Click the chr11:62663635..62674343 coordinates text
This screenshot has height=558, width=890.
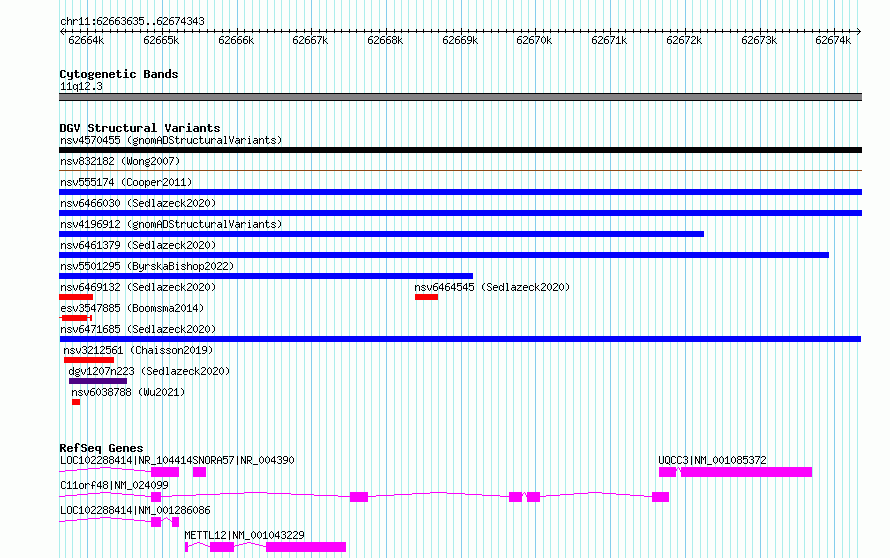[132, 22]
